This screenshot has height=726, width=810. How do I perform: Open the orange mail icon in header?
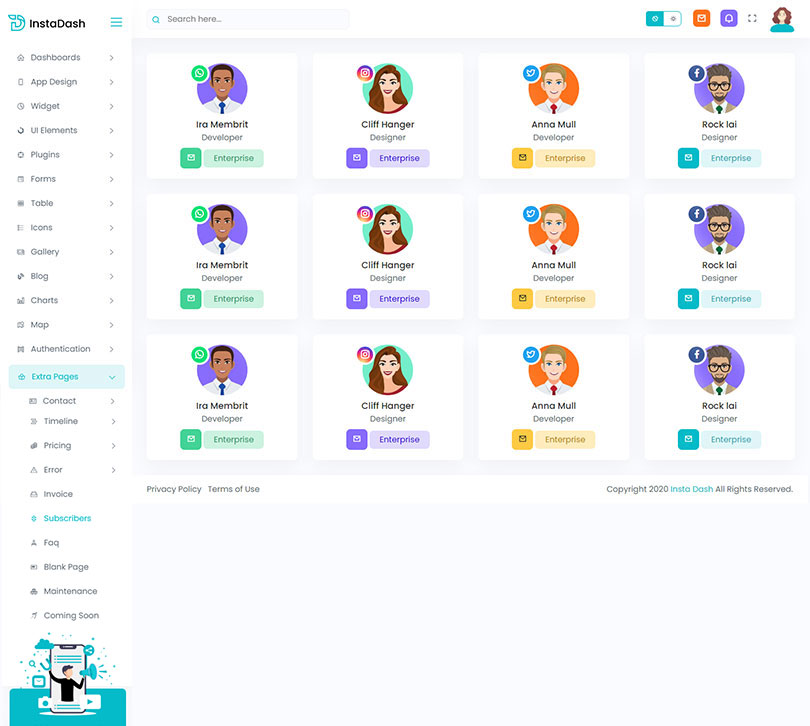(x=701, y=18)
